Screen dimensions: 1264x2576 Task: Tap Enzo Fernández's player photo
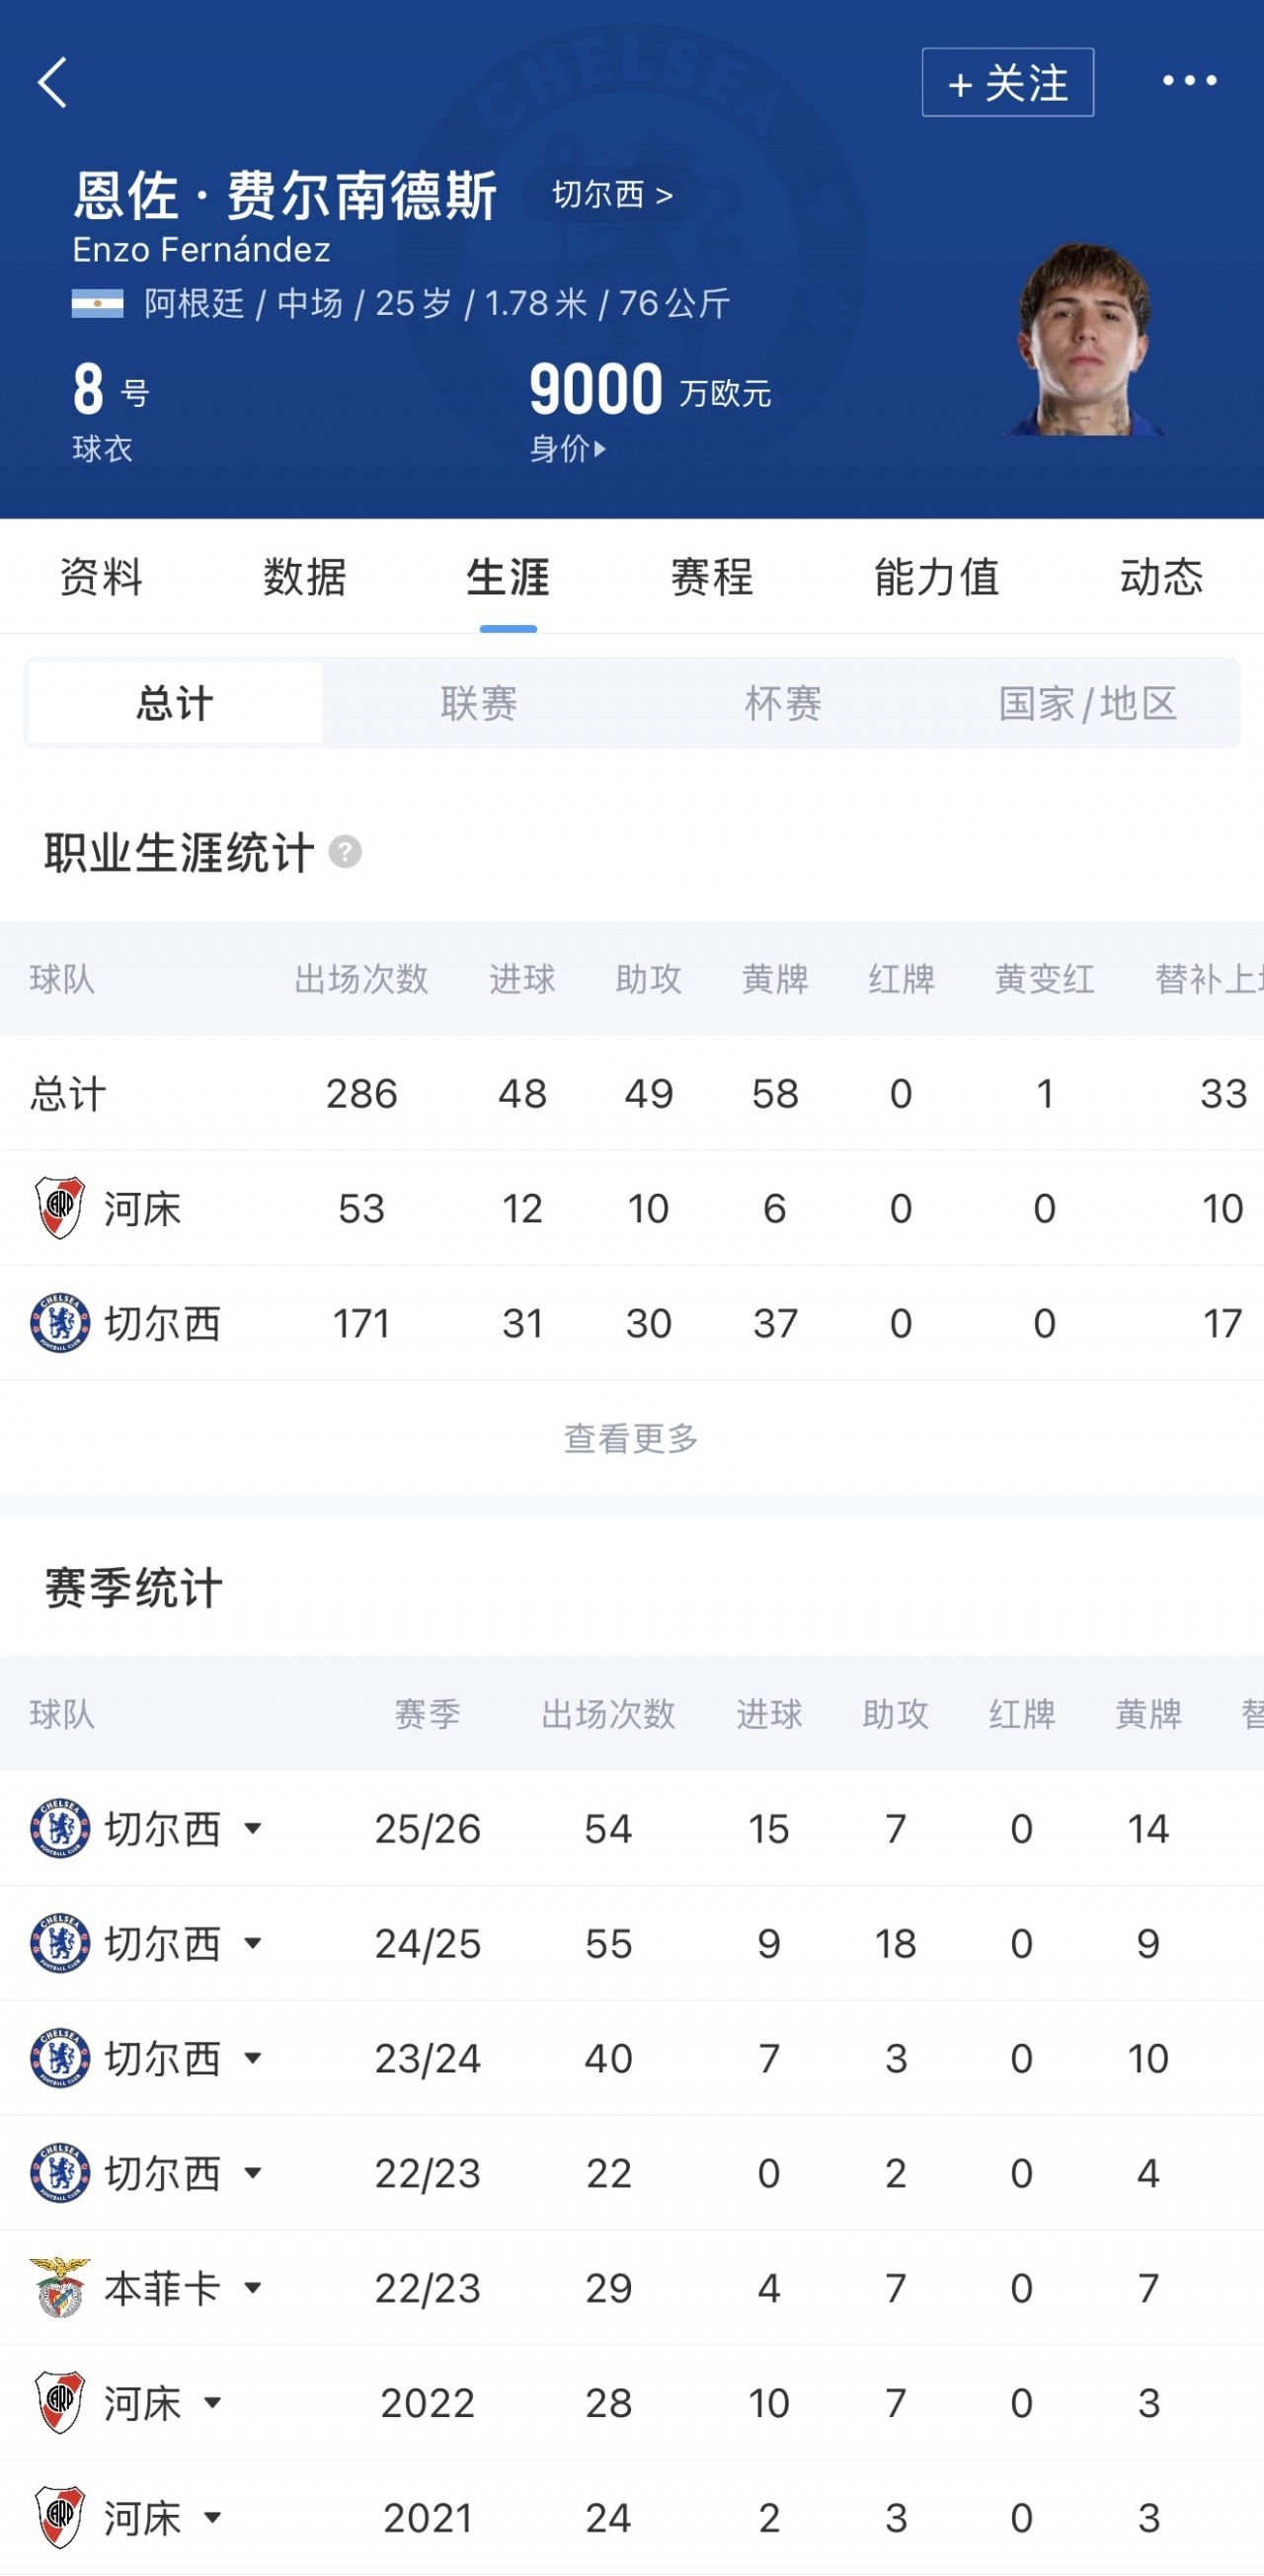point(1085,338)
